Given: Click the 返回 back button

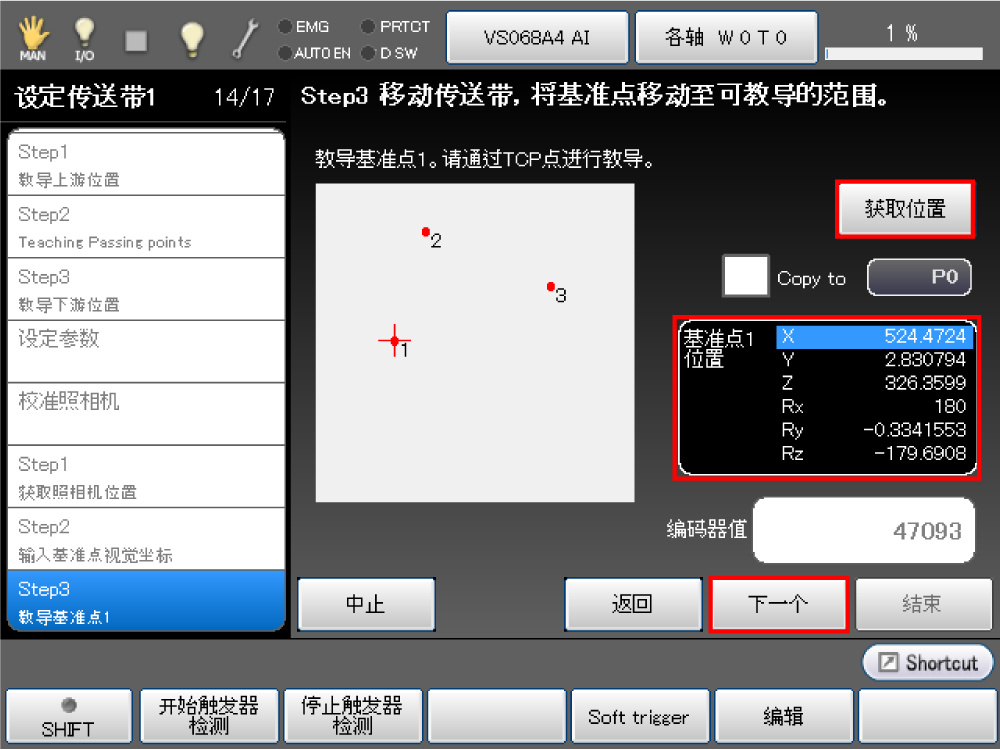Looking at the screenshot, I should [x=633, y=604].
